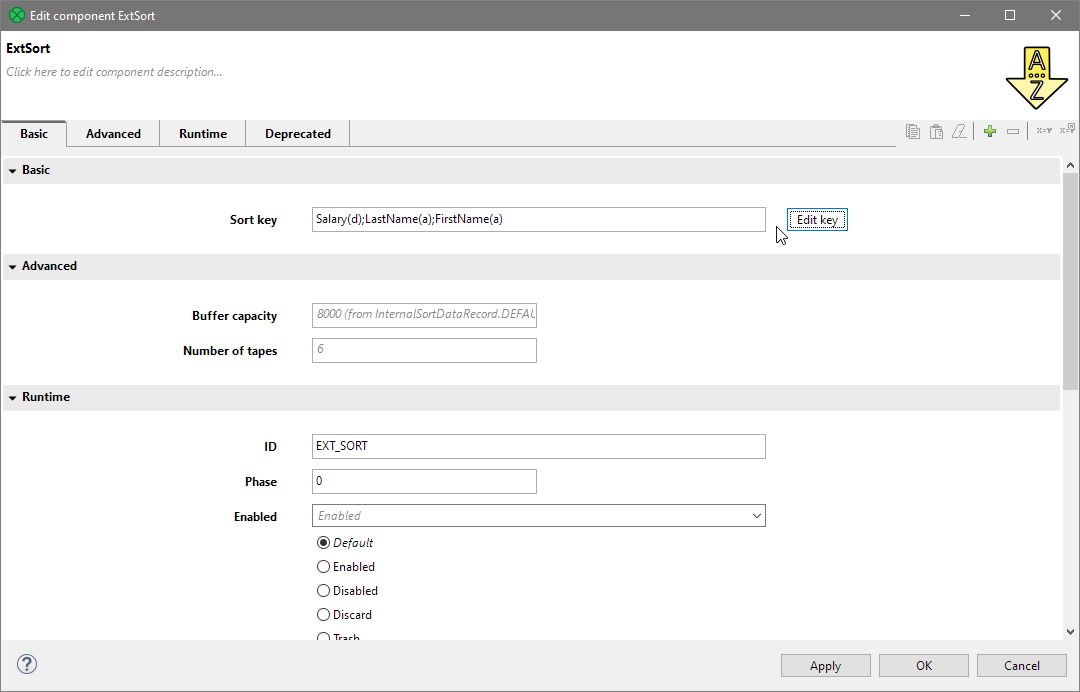Image resolution: width=1080 pixels, height=692 pixels.
Task: Collapse the Runtime section header
Action: pos(46,397)
